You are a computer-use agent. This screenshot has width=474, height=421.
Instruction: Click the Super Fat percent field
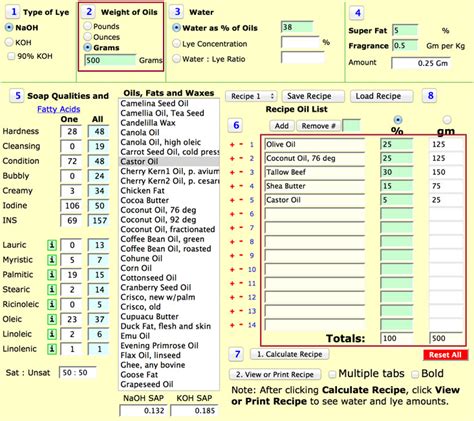click(x=405, y=31)
